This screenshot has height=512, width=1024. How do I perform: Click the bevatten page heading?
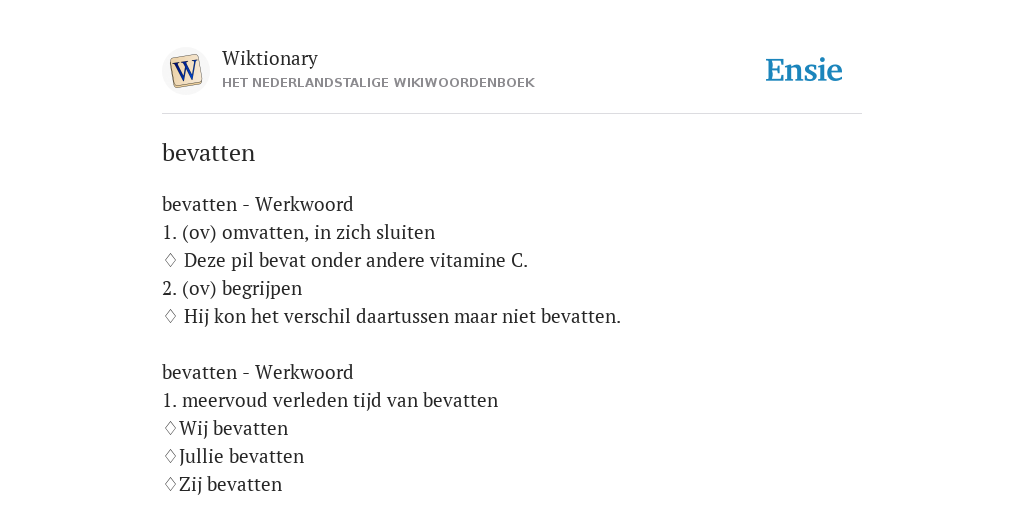(208, 153)
